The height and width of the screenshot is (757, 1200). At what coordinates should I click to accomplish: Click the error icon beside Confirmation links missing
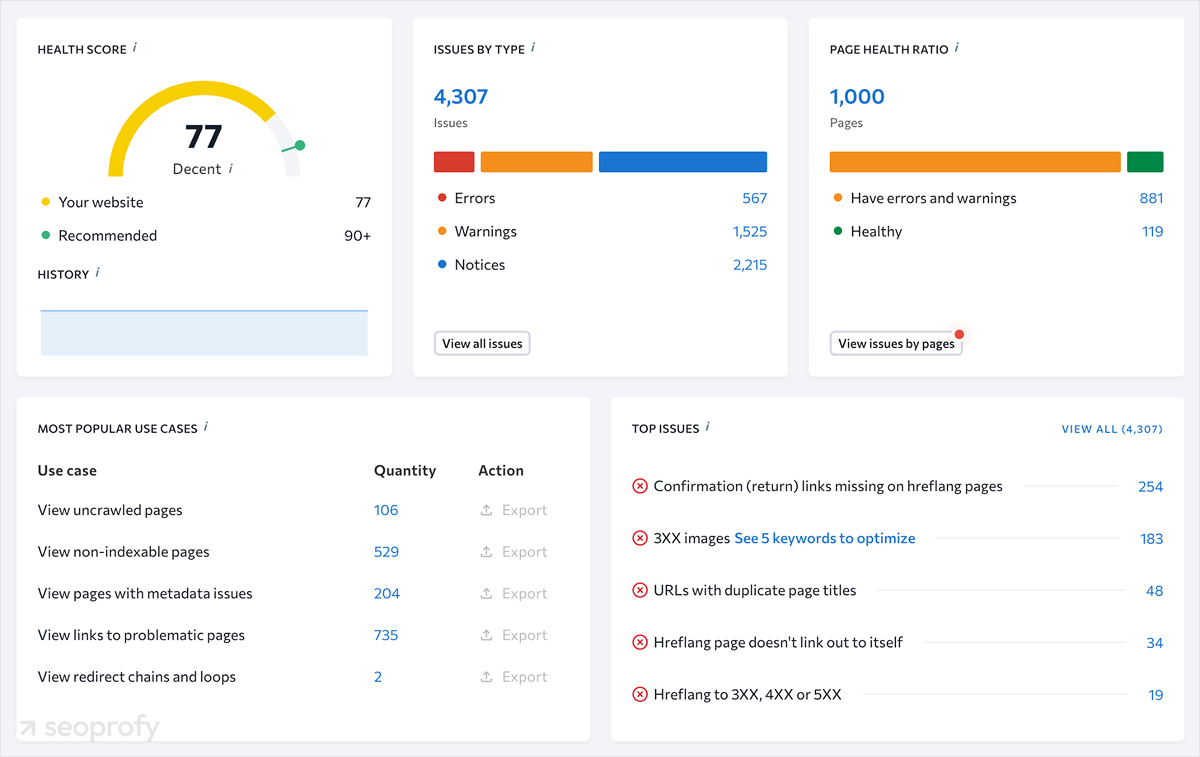640,486
